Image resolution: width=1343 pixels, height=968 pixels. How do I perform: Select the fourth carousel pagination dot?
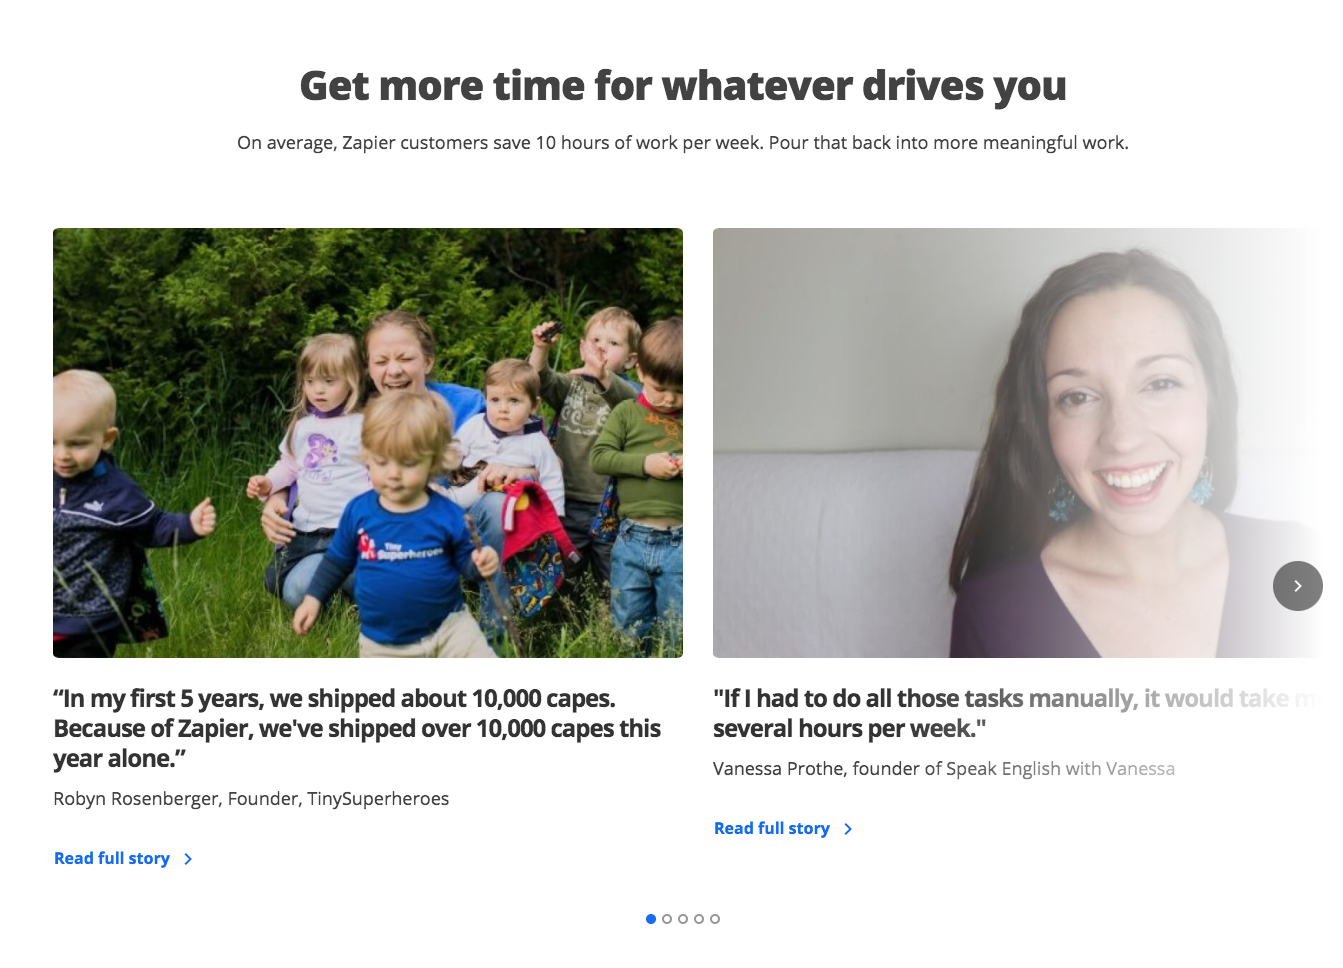coord(699,919)
